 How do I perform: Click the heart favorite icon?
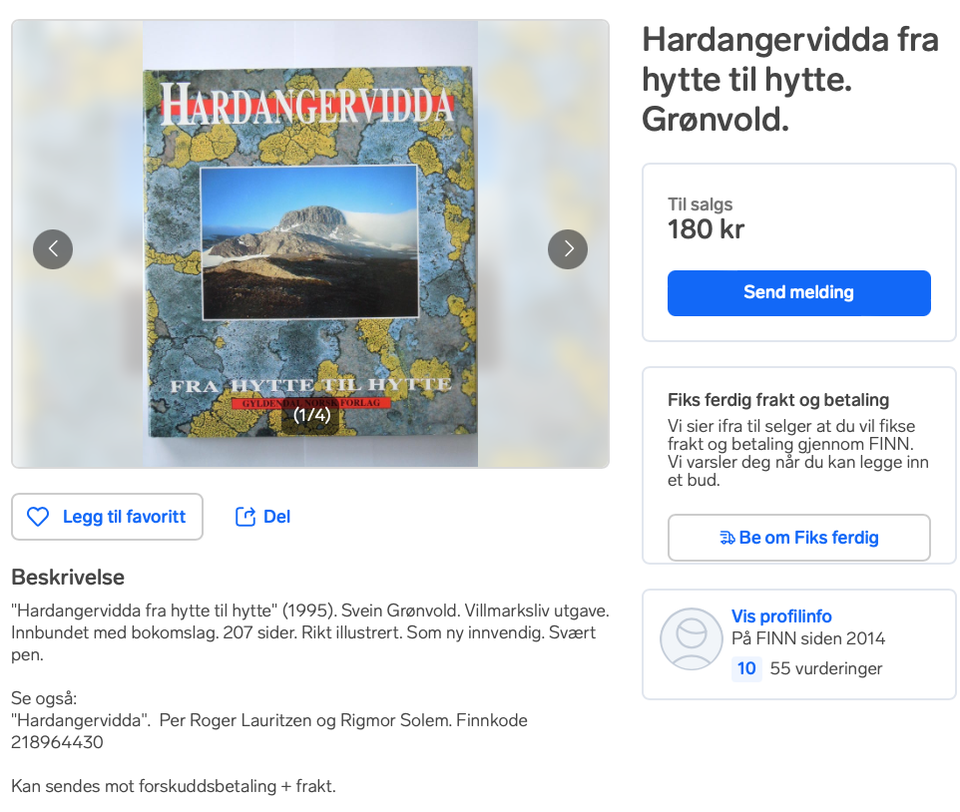click(x=38, y=517)
